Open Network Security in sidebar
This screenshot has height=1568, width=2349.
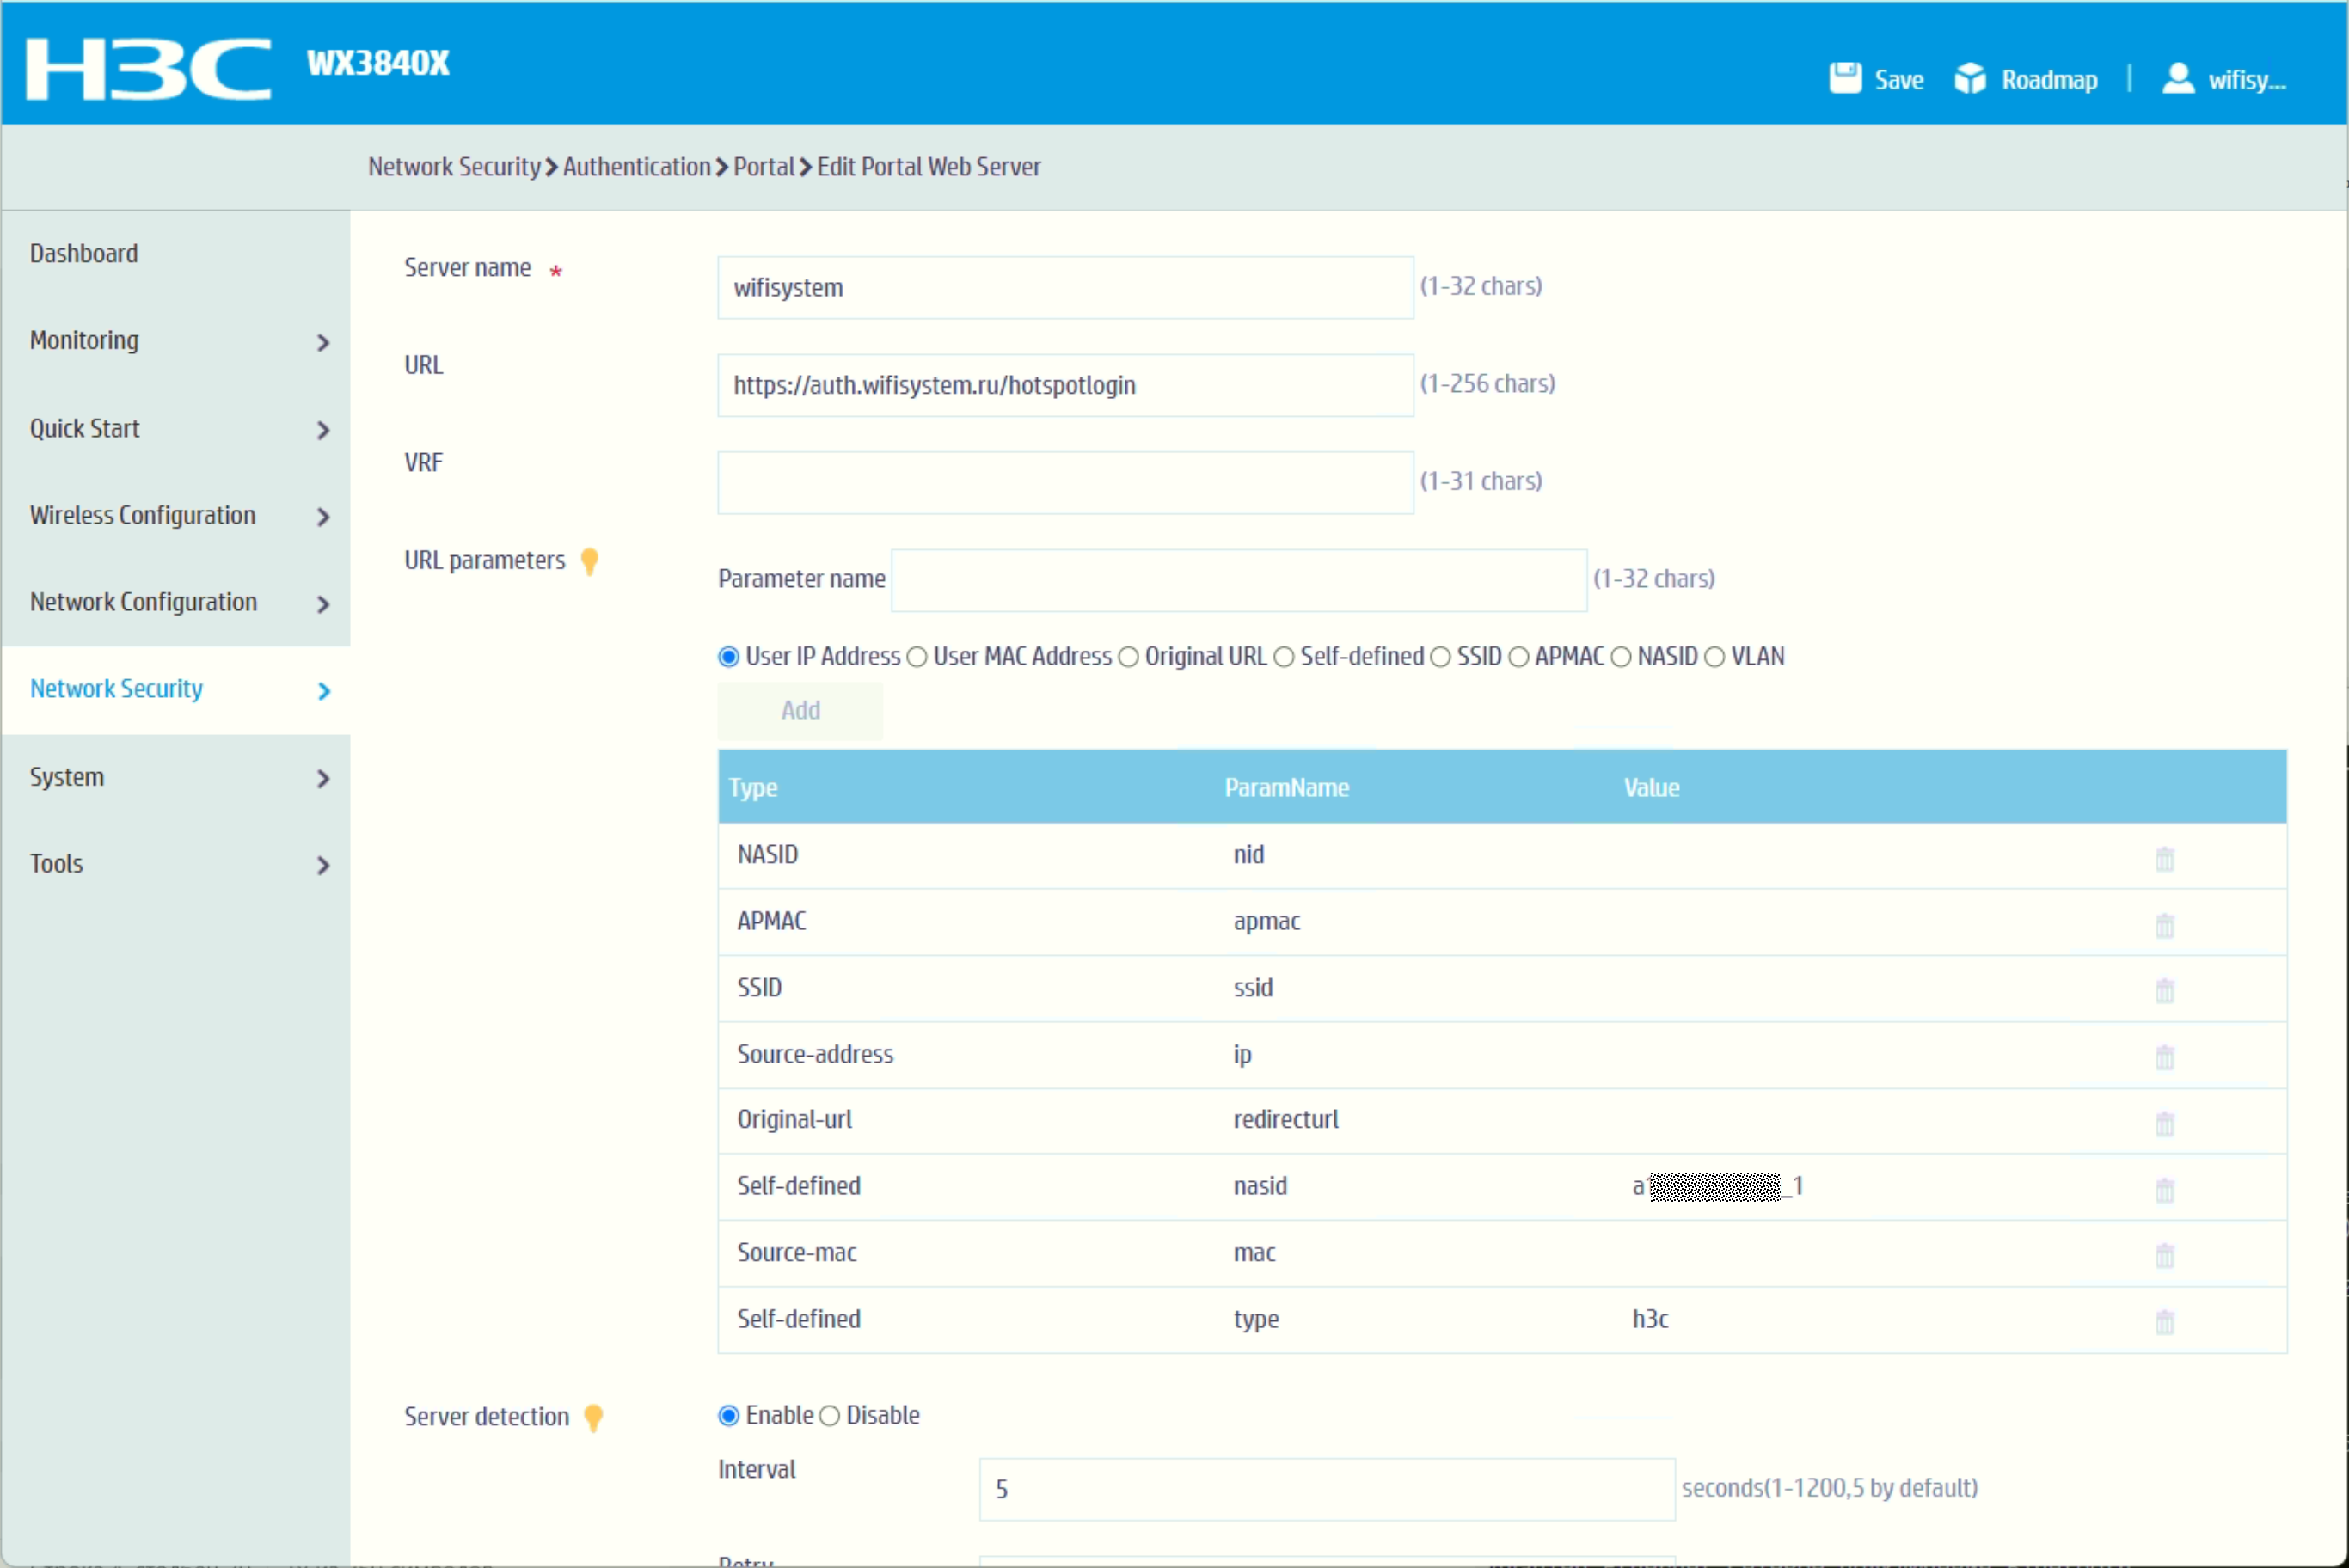pyautogui.click(x=116, y=689)
